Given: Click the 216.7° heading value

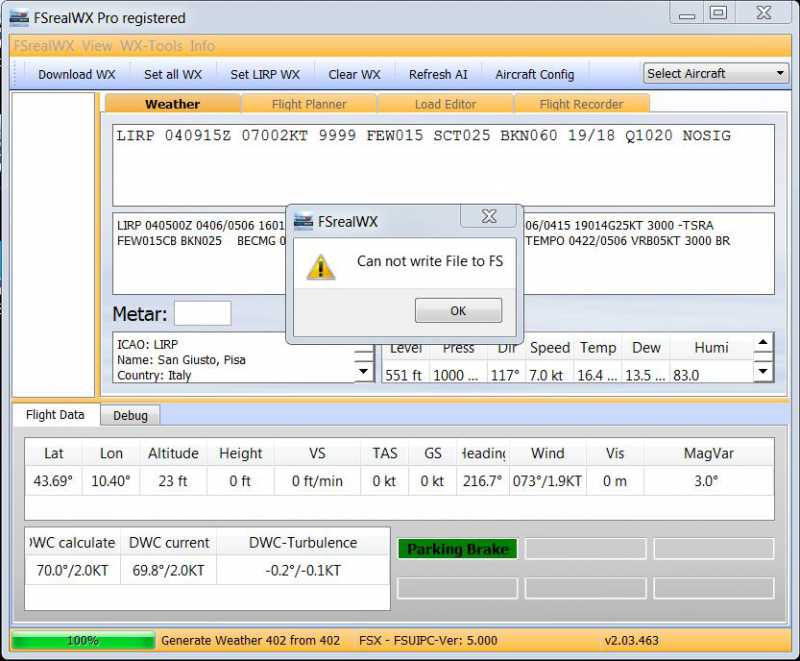Looking at the screenshot, I should click(x=483, y=481).
